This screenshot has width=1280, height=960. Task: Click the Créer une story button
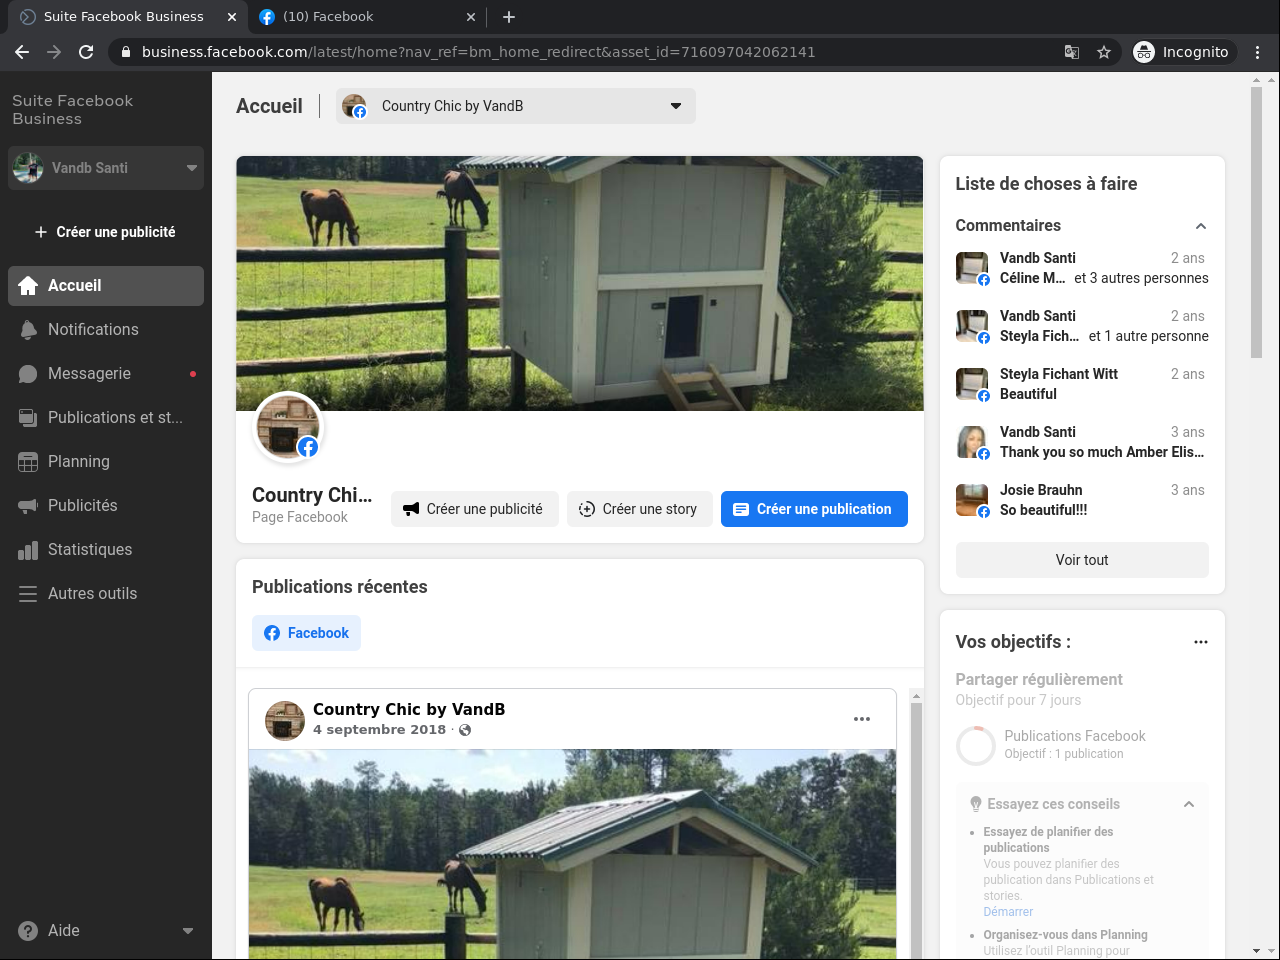click(x=640, y=509)
